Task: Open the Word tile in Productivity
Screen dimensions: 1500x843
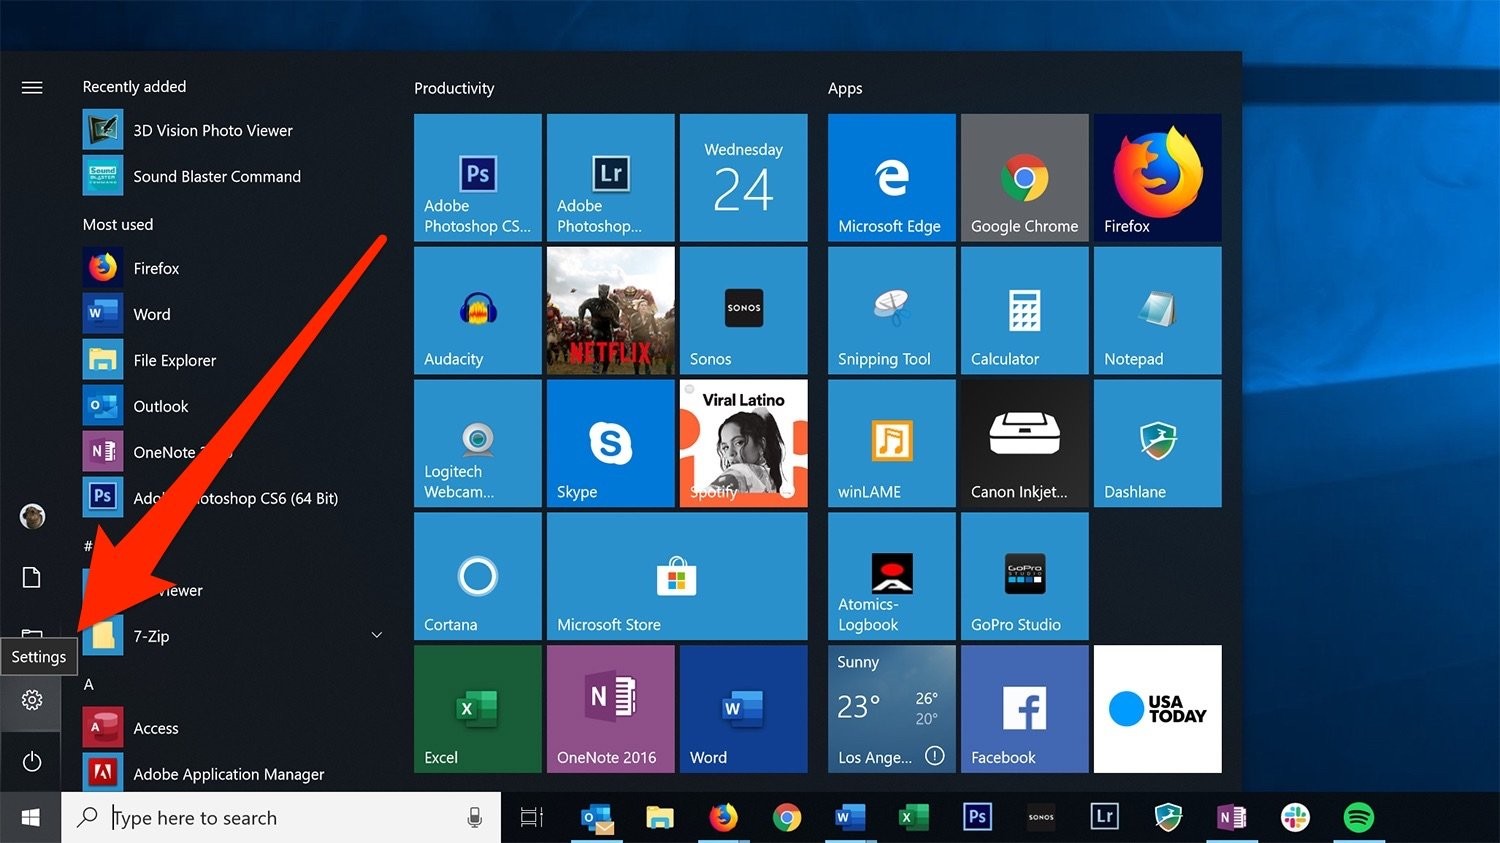Action: (744, 709)
